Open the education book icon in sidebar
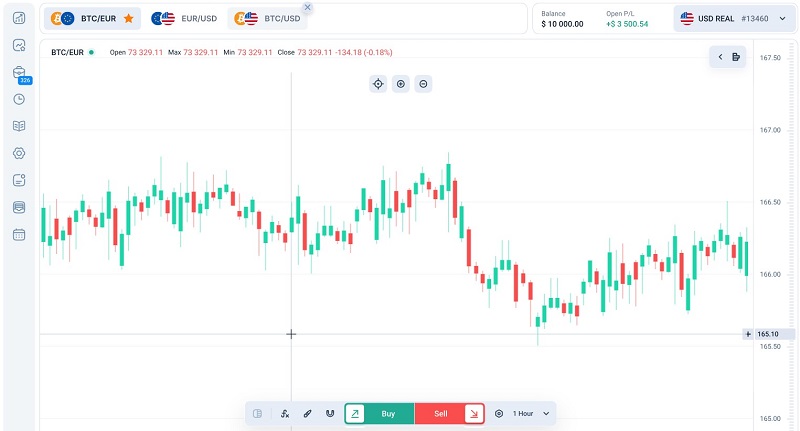This screenshot has height=431, width=800. click(19, 126)
